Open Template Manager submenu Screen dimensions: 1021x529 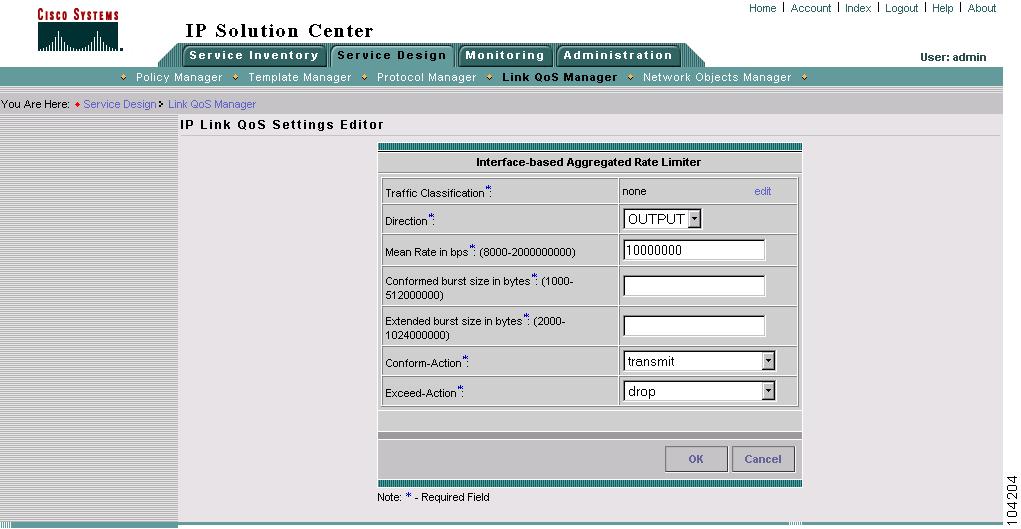300,78
